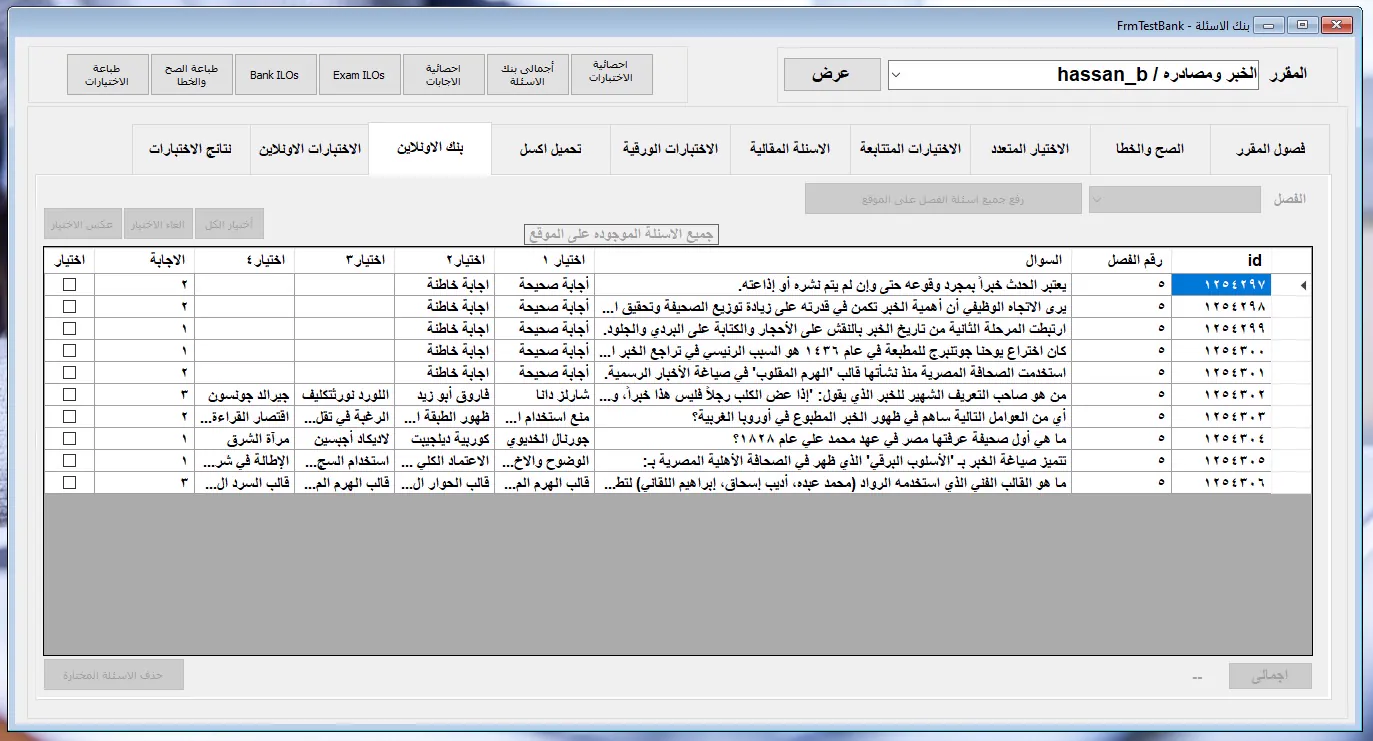
Task: Click the حذف الاسئلة المختارة button
Action: (114, 675)
